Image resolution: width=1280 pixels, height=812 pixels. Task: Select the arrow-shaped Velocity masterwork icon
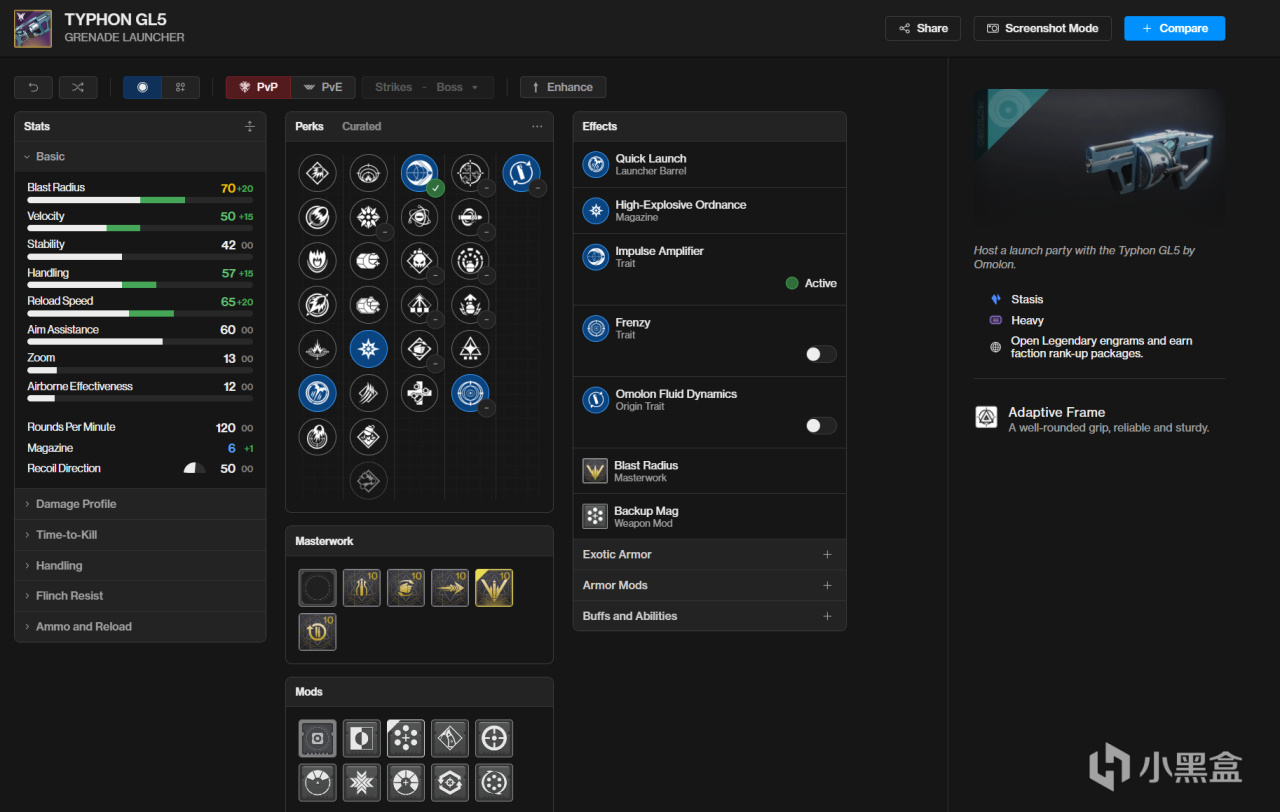tap(450, 588)
